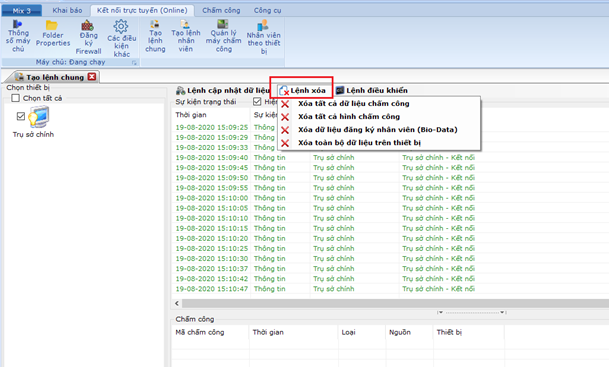Select Tạo lệnh nhân viên button
609x367 pixels.
(x=186, y=36)
